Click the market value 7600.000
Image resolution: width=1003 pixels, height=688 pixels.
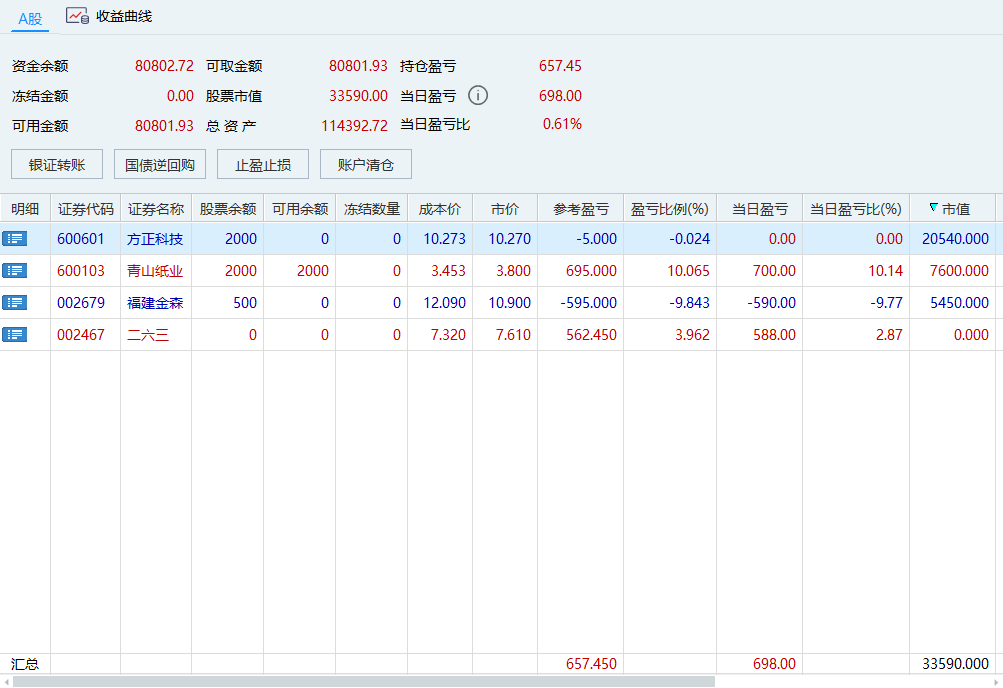tap(960, 270)
